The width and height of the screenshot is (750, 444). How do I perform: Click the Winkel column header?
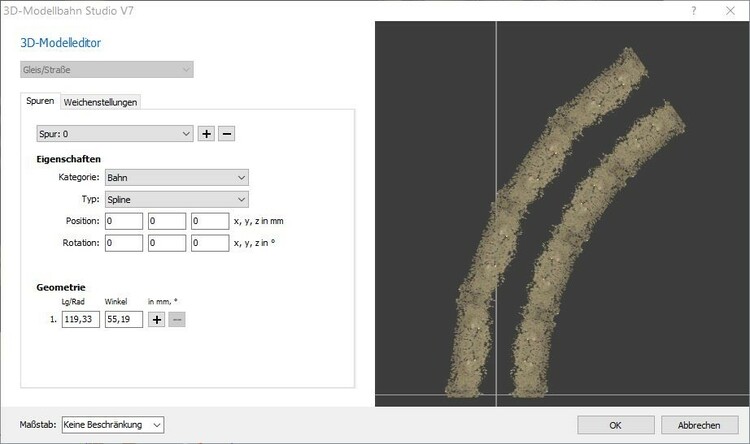point(116,302)
